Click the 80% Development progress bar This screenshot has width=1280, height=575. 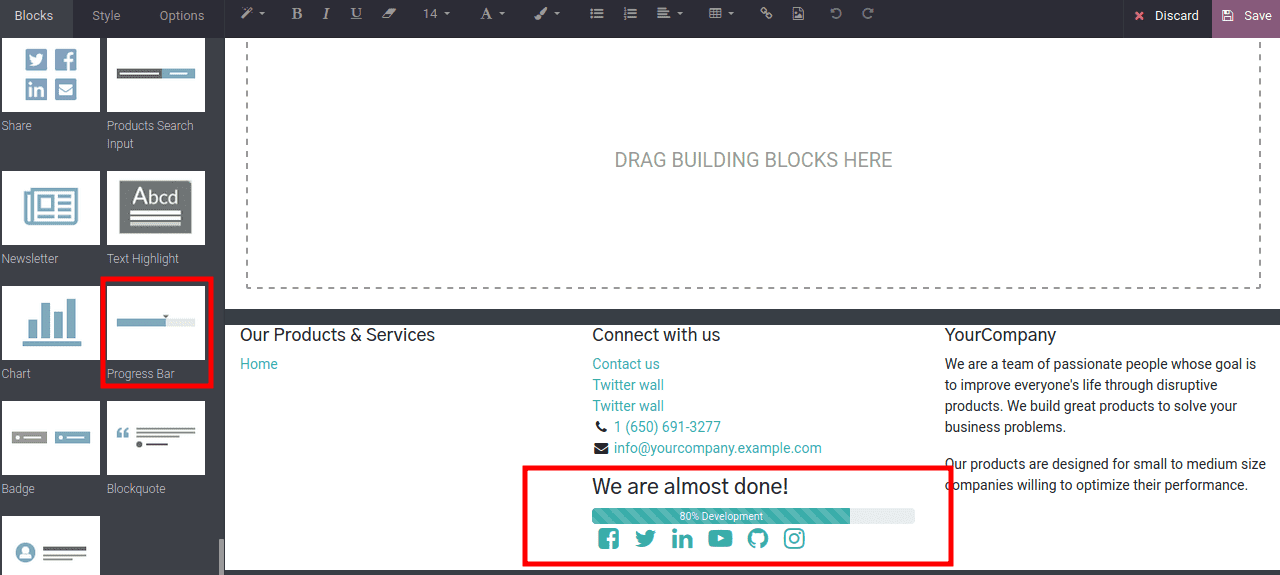753,516
